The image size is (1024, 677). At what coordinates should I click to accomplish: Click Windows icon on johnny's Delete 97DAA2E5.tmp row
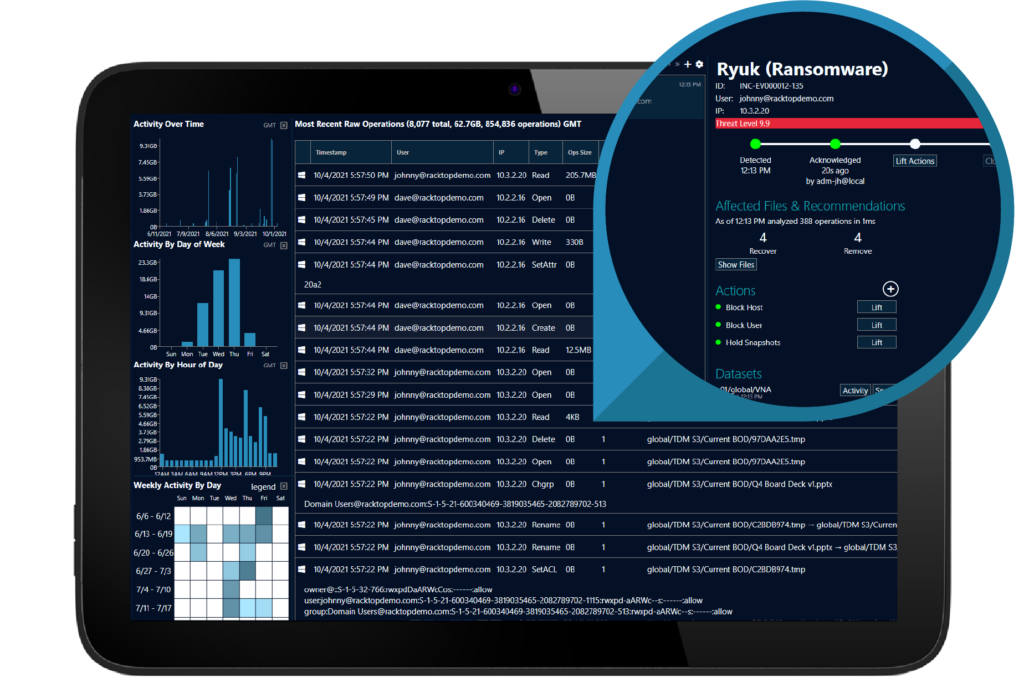(302, 439)
